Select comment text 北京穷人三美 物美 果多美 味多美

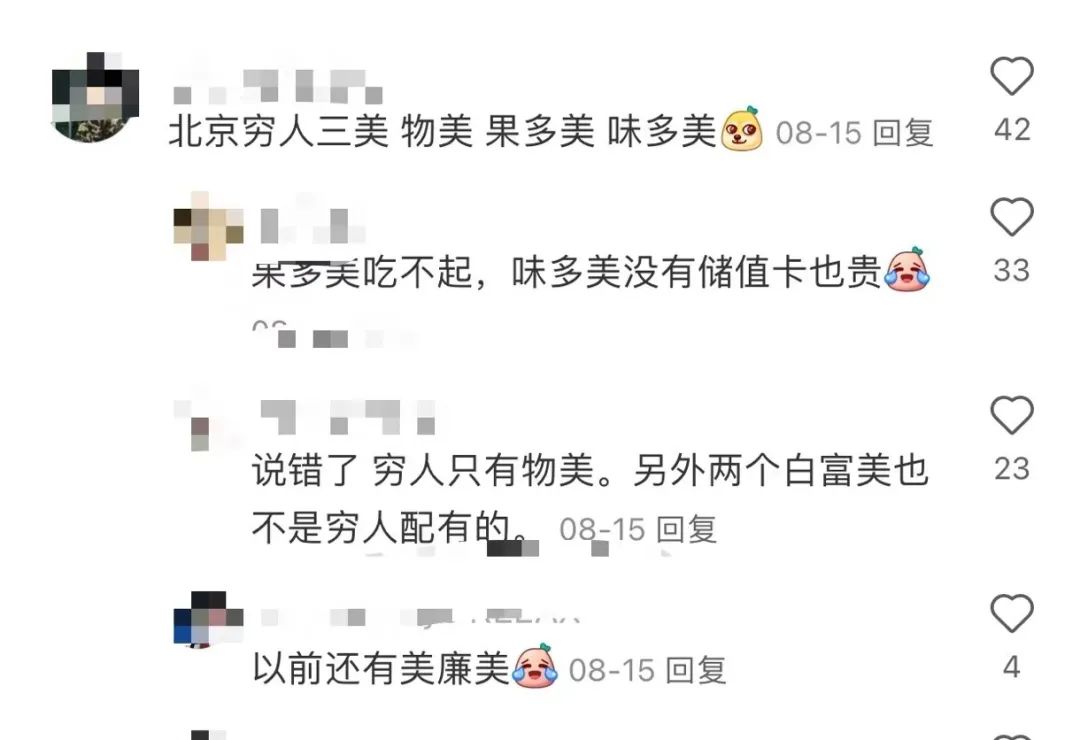(442, 131)
